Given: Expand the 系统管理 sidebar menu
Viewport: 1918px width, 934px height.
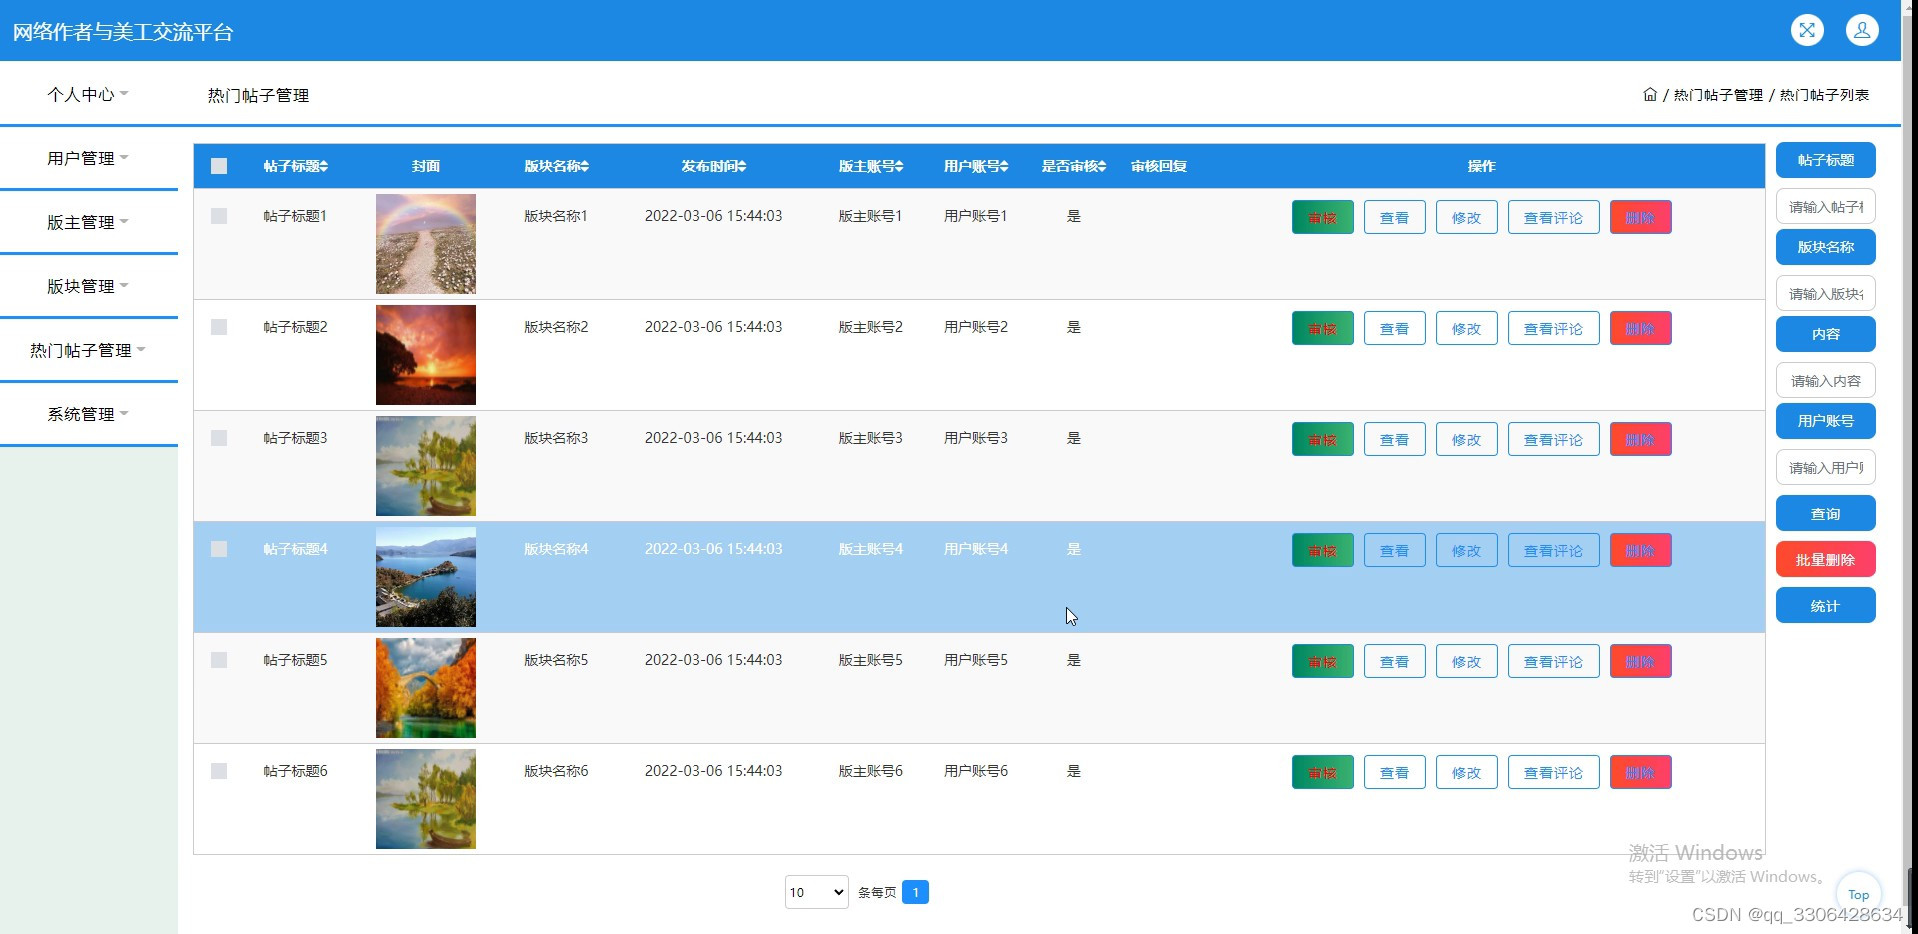Looking at the screenshot, I should (88, 414).
